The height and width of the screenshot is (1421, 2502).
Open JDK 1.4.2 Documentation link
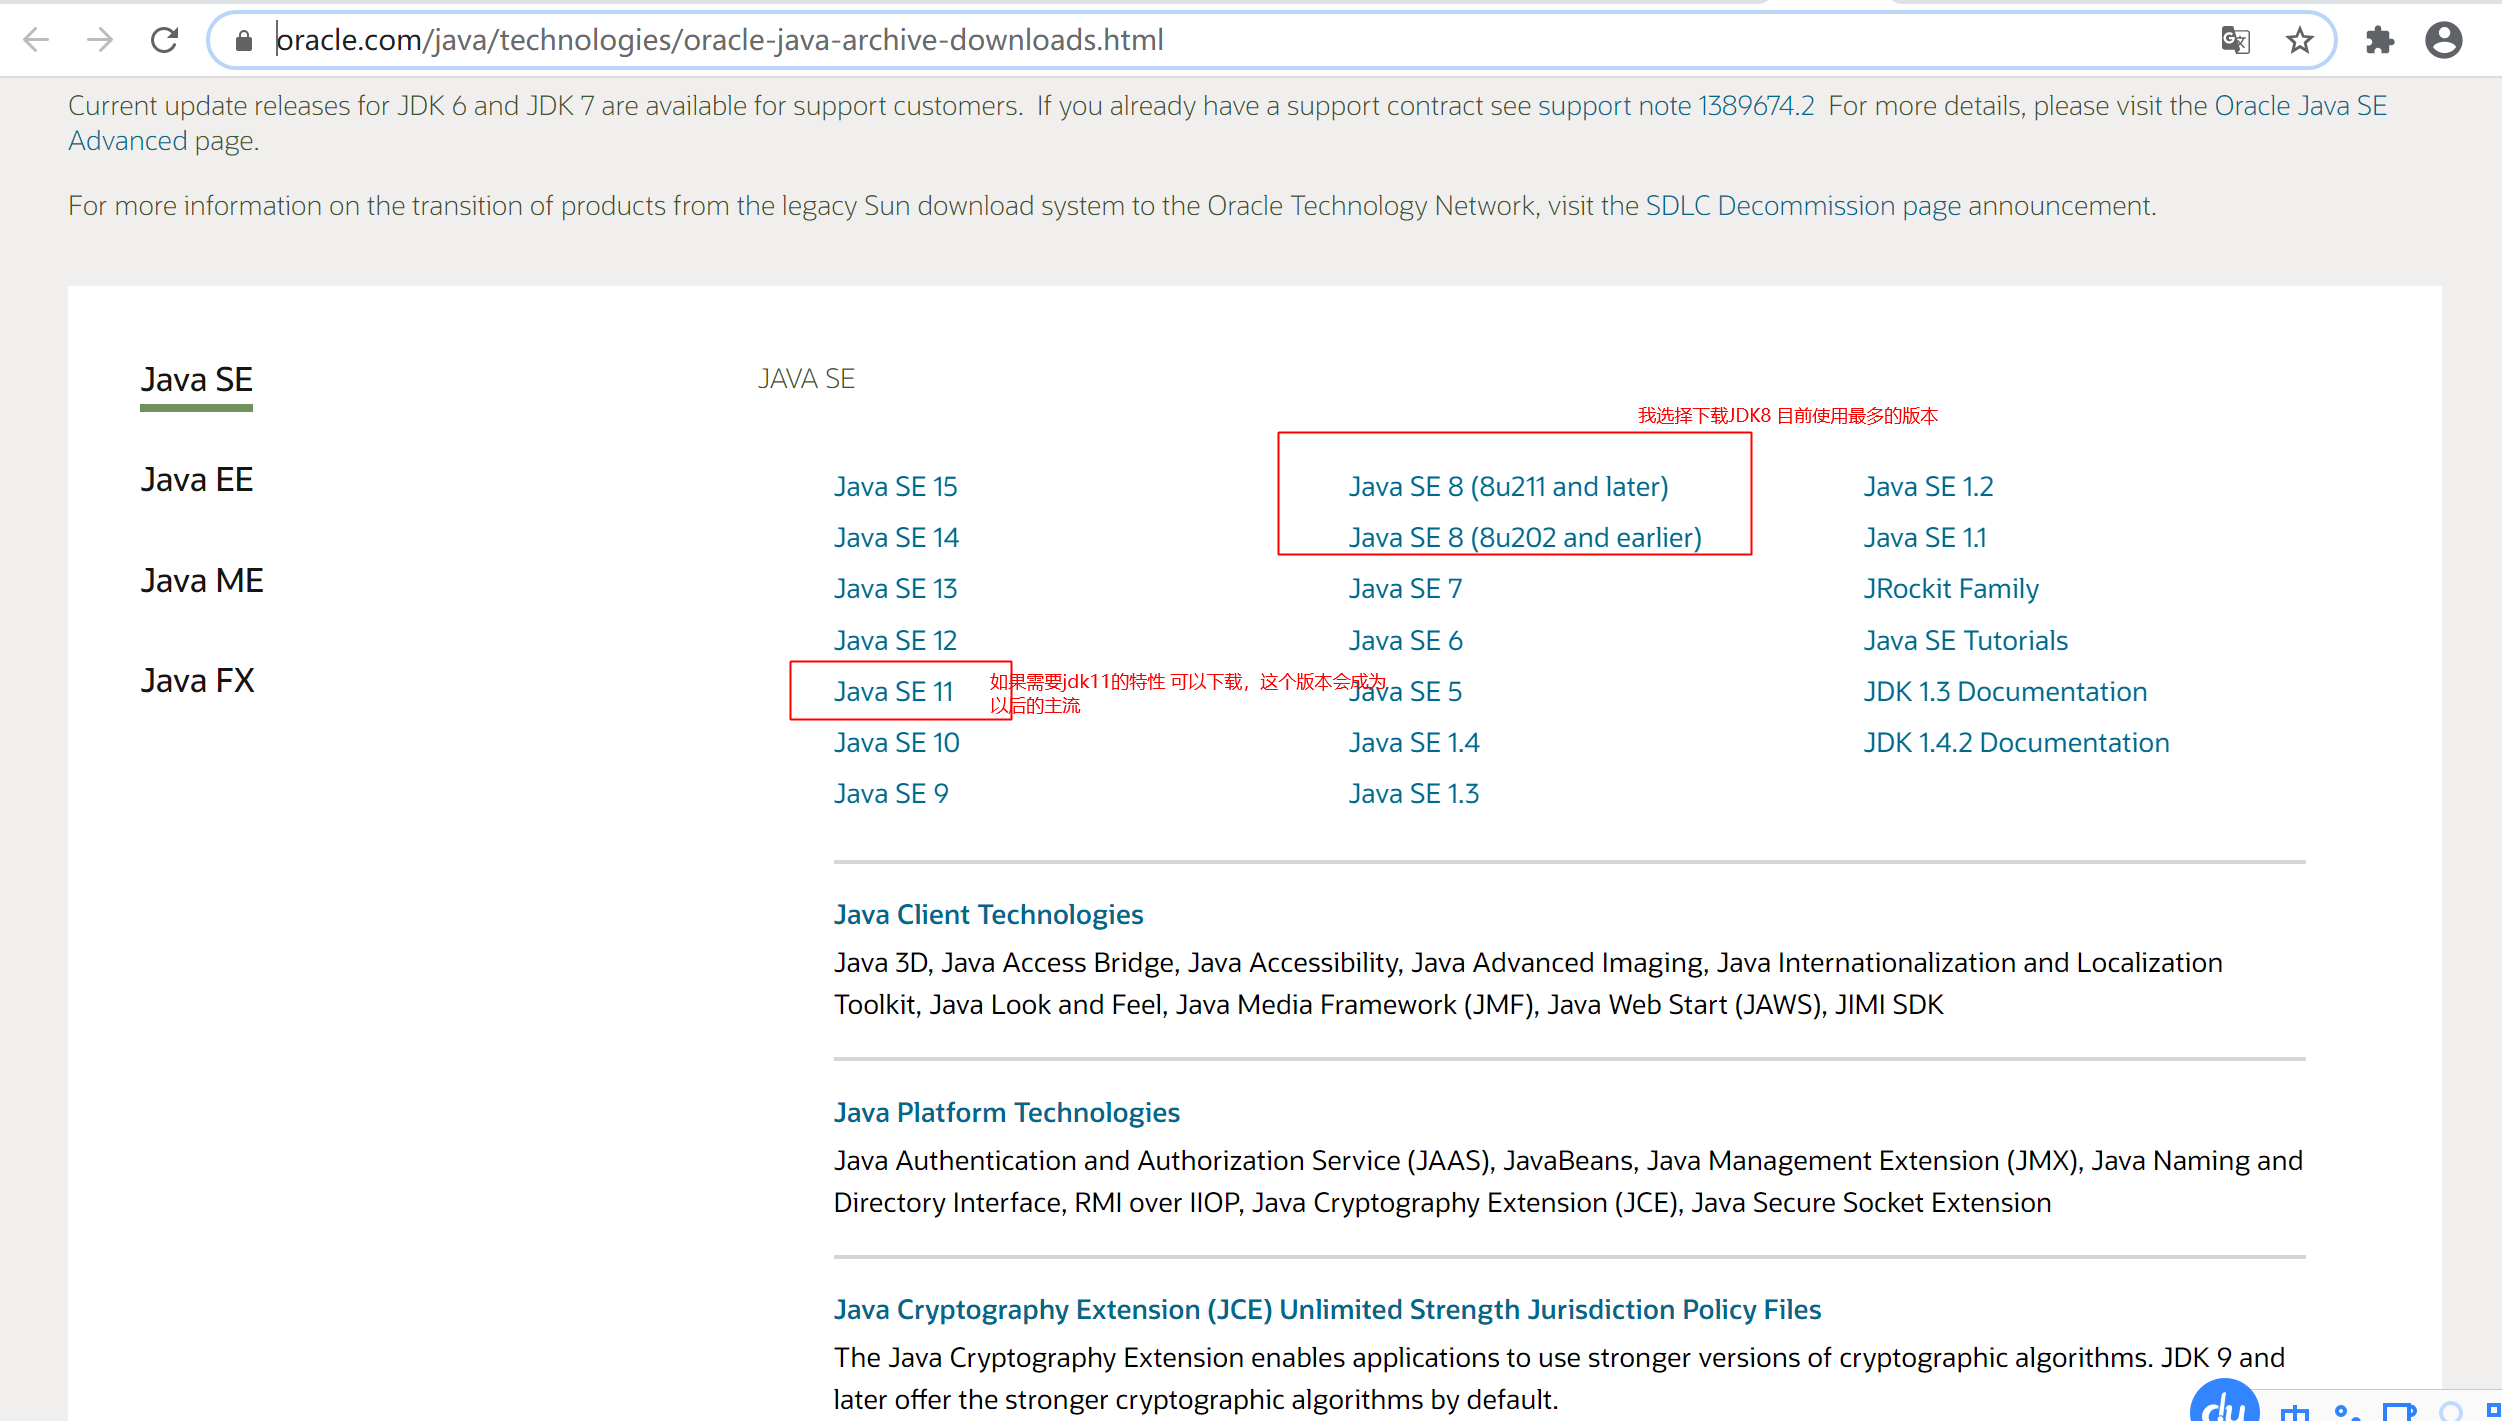click(x=2015, y=743)
